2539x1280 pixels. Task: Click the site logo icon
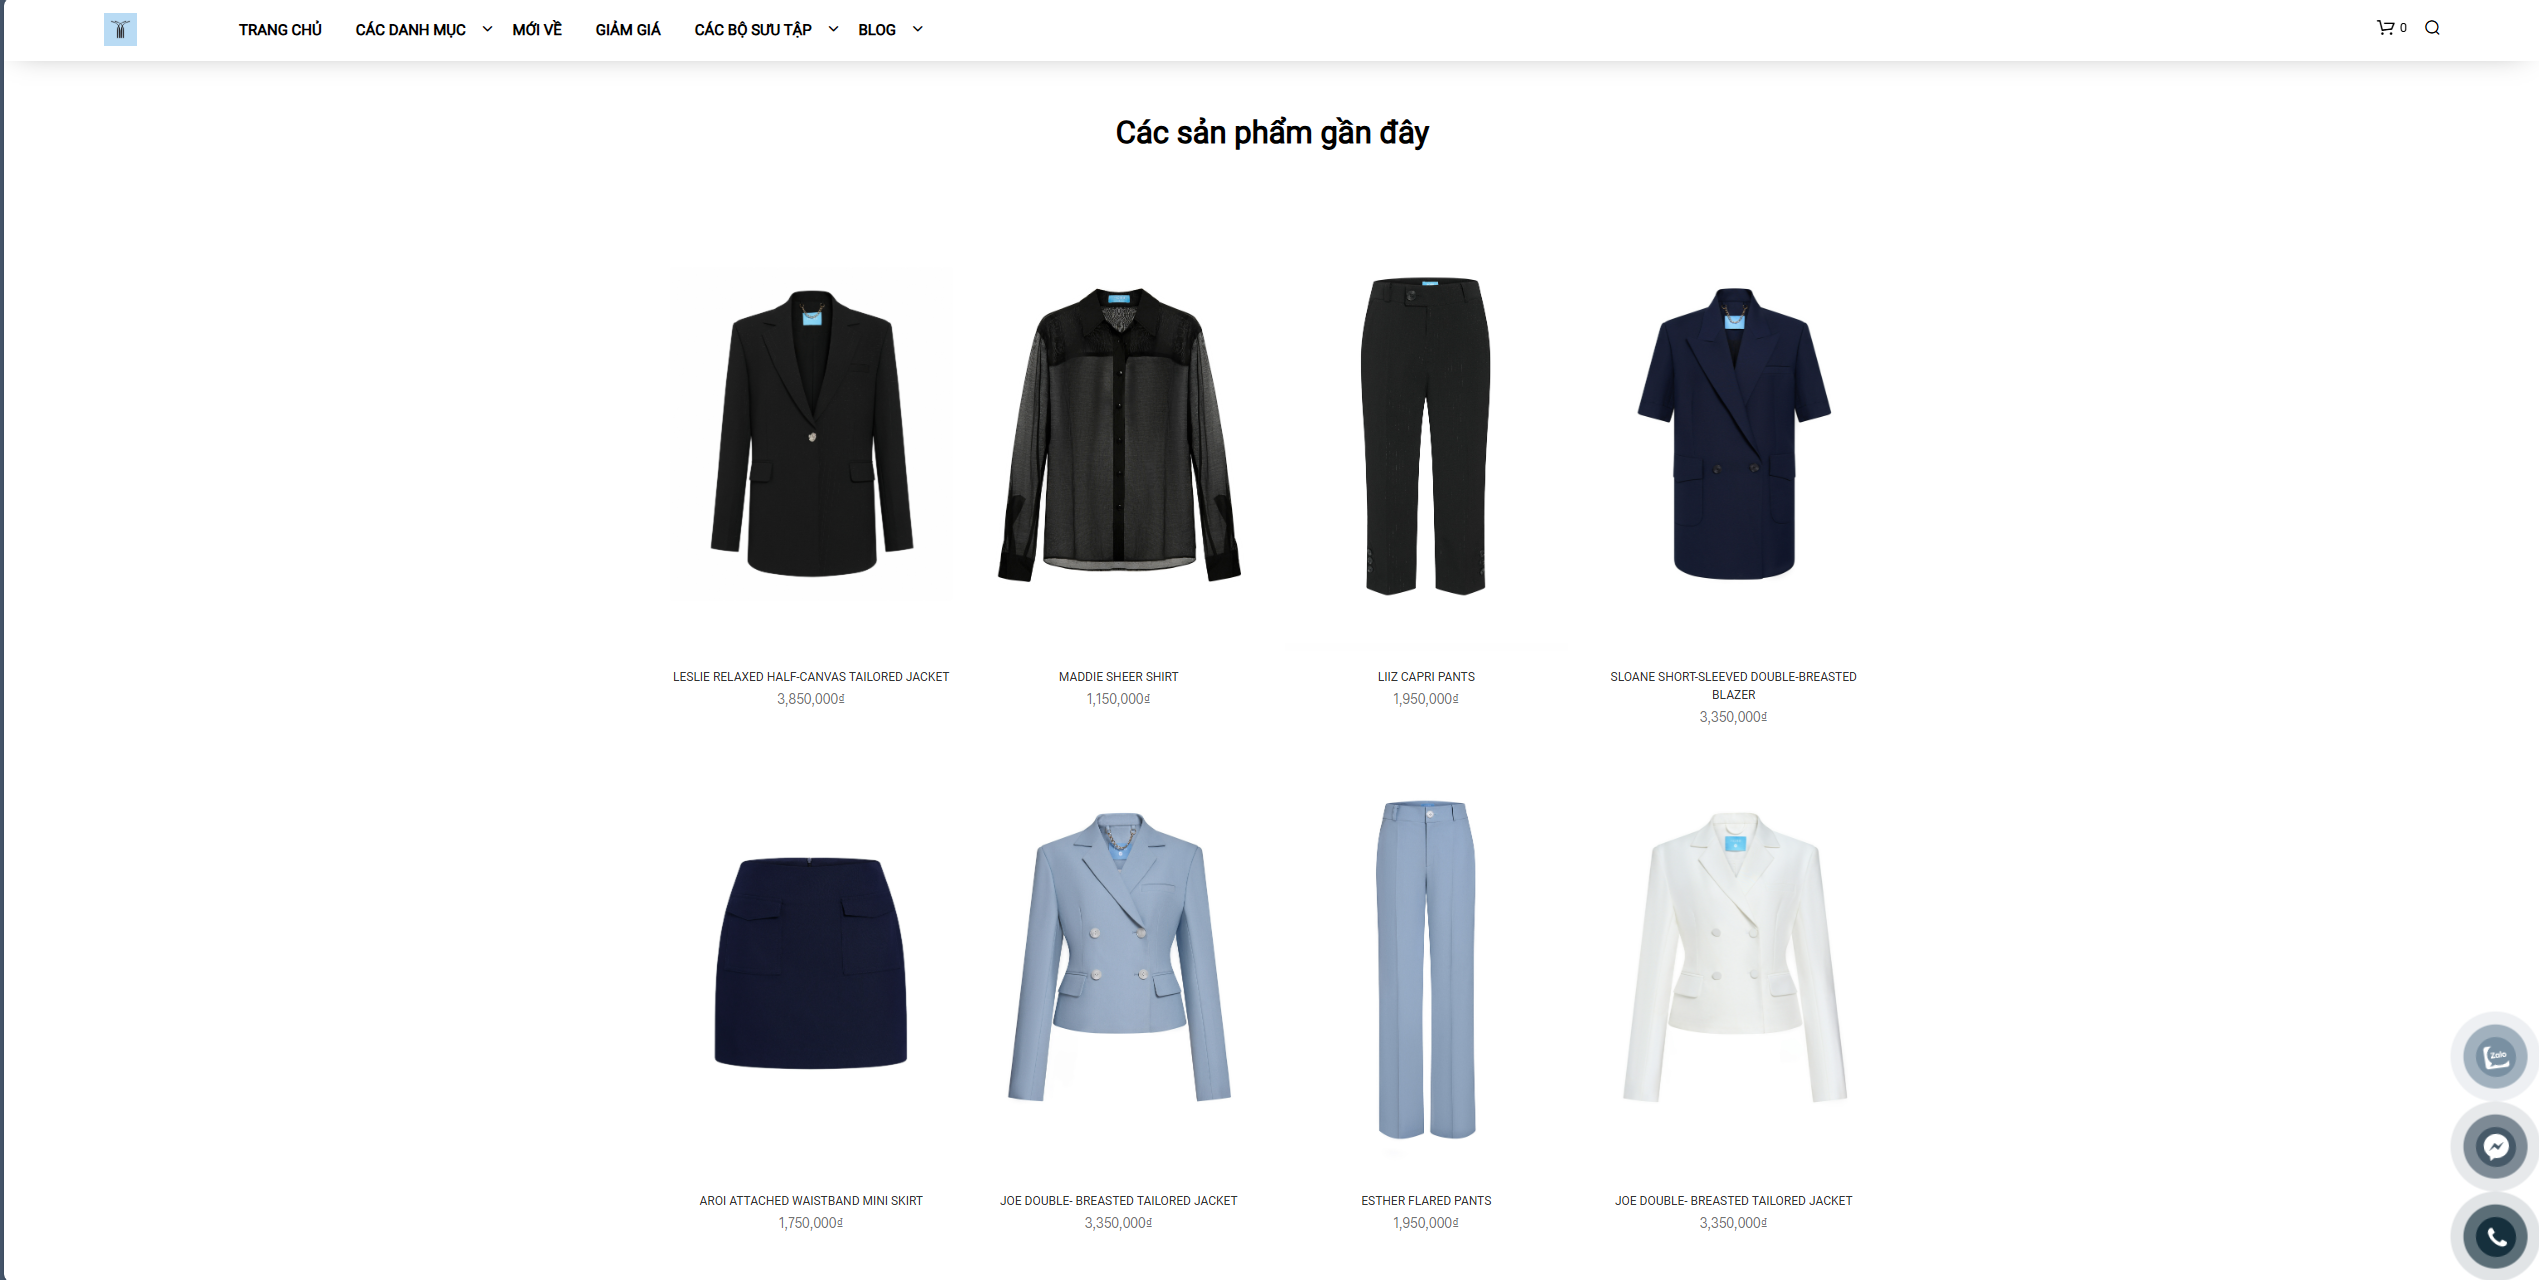(120, 30)
